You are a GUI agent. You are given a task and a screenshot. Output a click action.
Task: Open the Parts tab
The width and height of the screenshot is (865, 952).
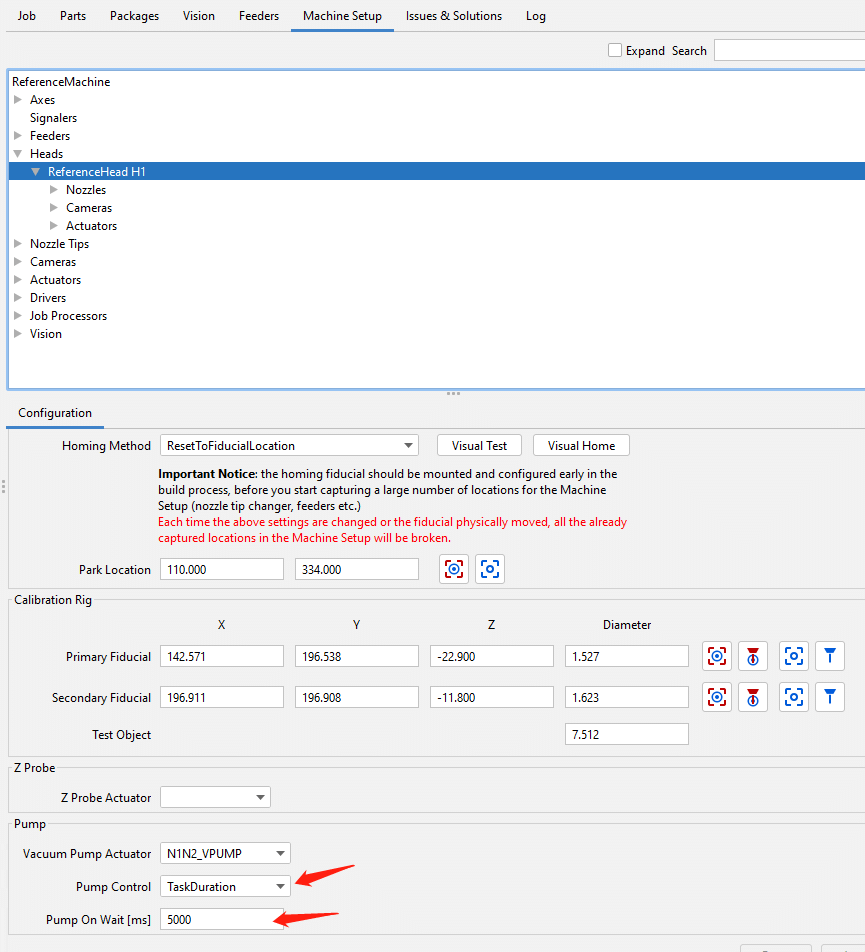pyautogui.click(x=73, y=16)
